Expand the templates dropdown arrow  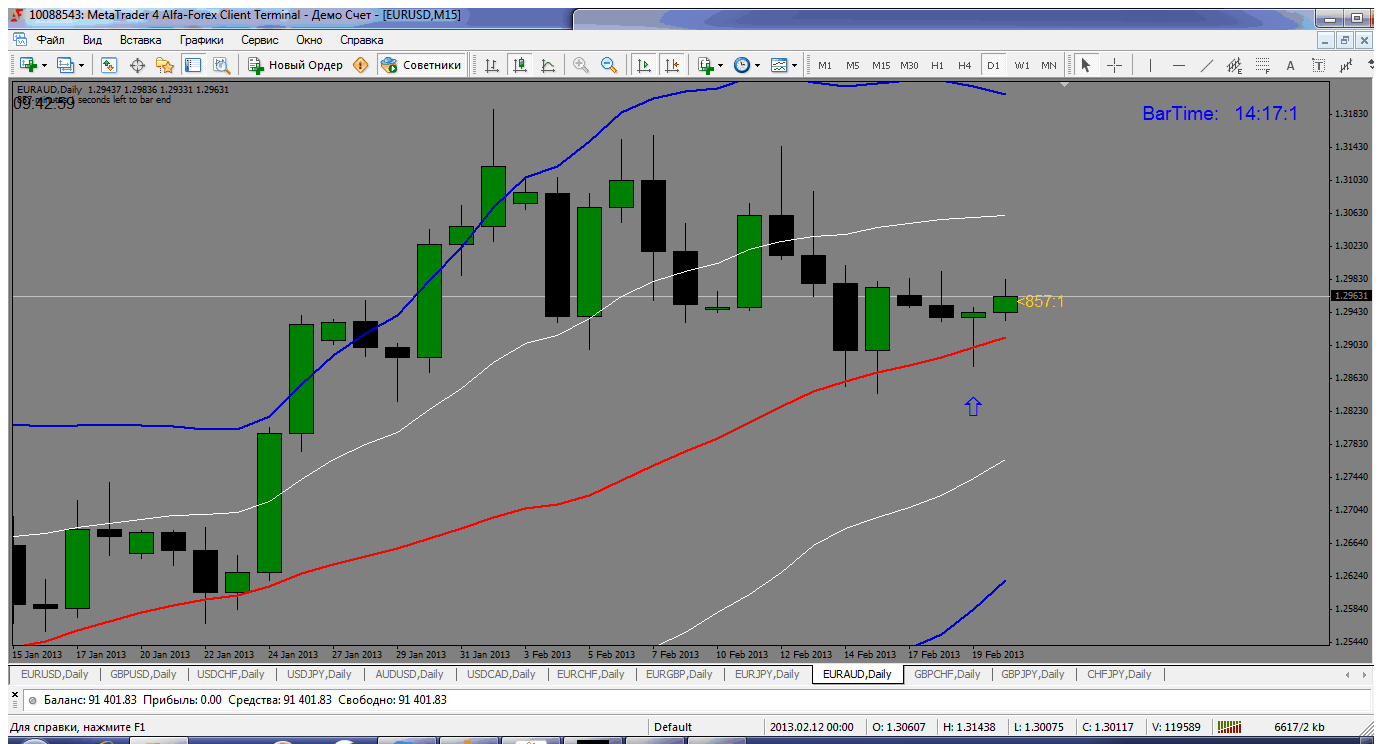click(795, 65)
